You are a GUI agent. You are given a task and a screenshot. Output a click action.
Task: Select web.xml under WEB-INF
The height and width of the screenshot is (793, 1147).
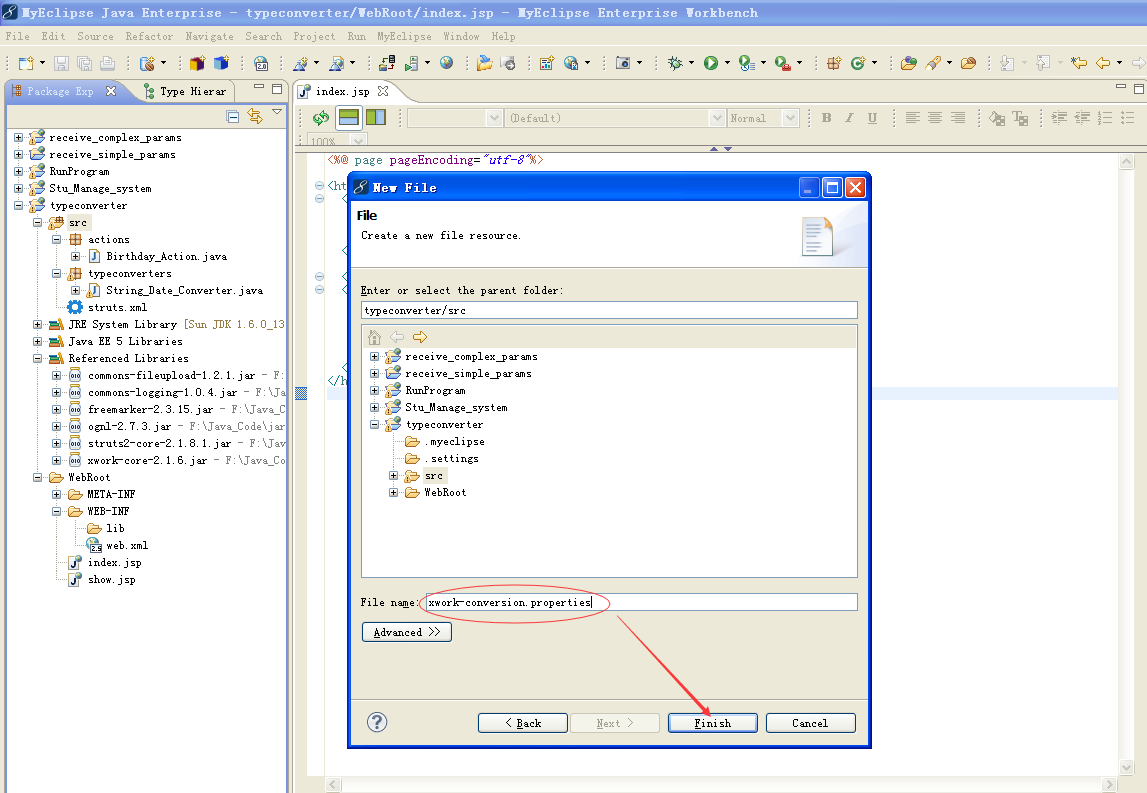coord(127,545)
